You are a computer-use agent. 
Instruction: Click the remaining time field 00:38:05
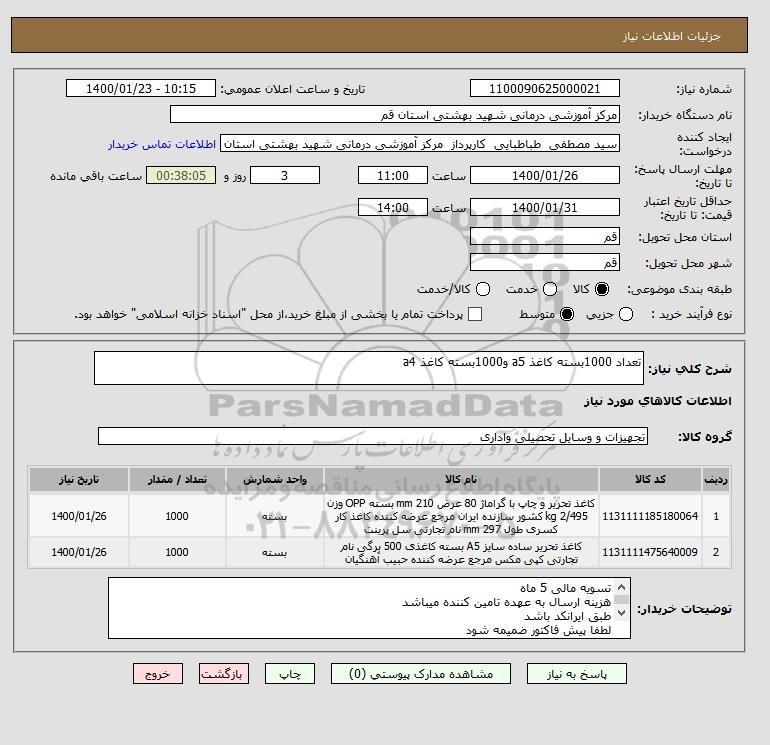[x=181, y=175]
